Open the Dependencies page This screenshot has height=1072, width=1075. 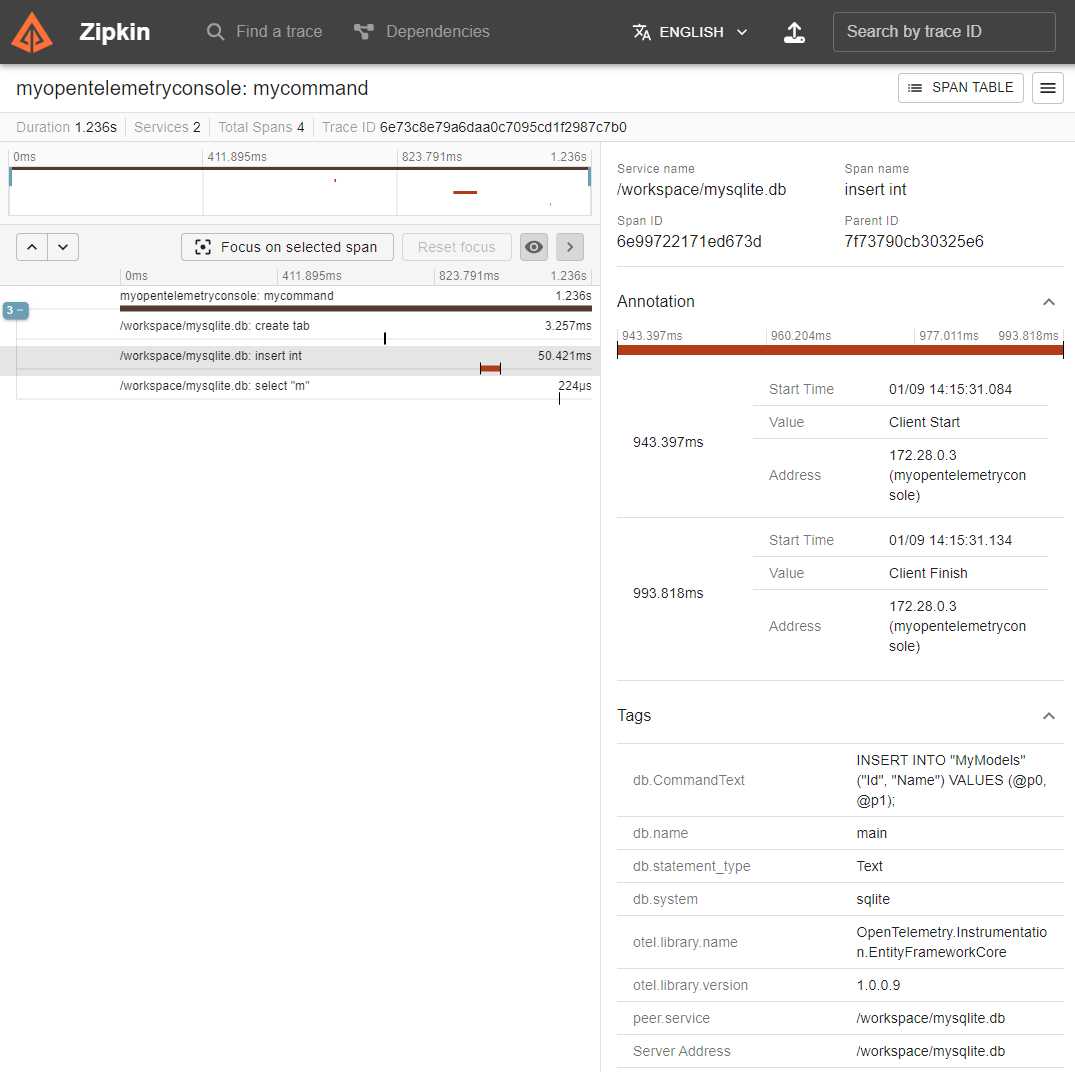click(x=422, y=32)
